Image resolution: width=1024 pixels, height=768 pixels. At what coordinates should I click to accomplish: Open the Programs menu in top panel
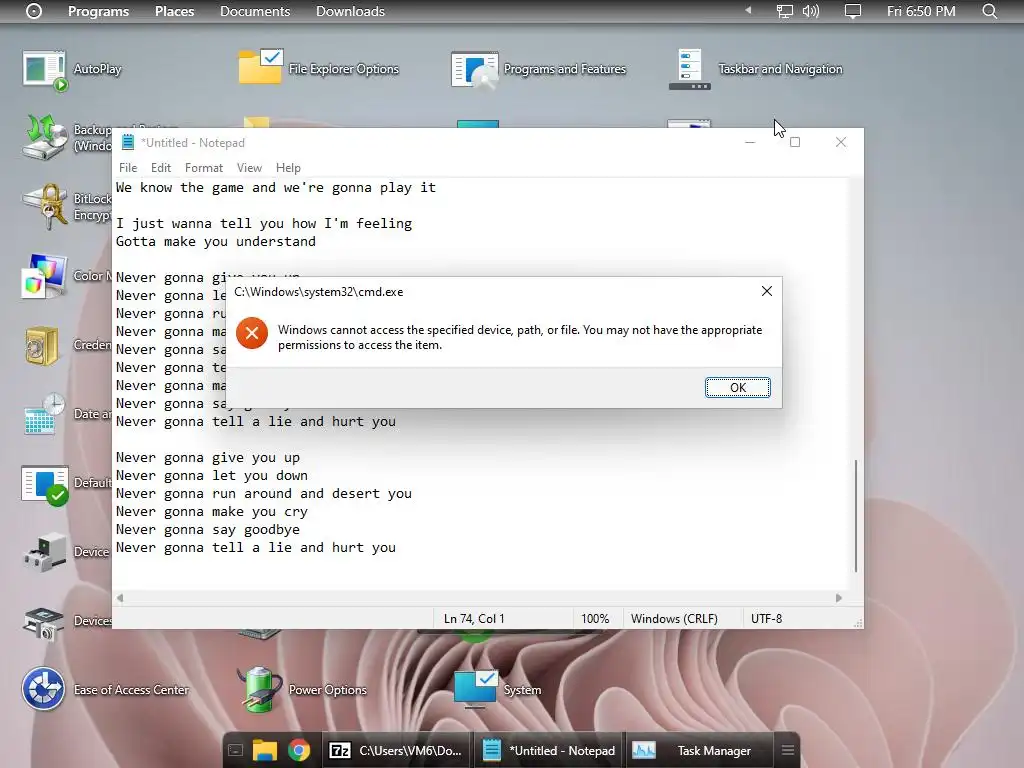99,11
